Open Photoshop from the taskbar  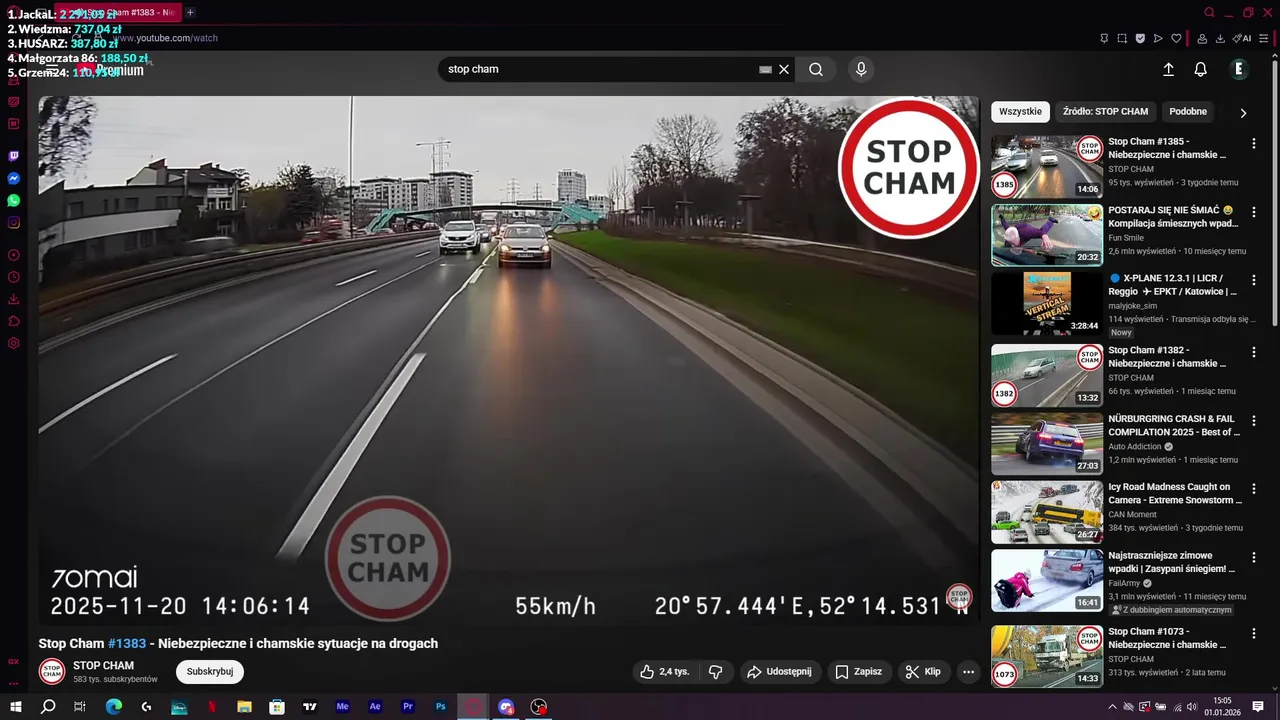[x=441, y=707]
